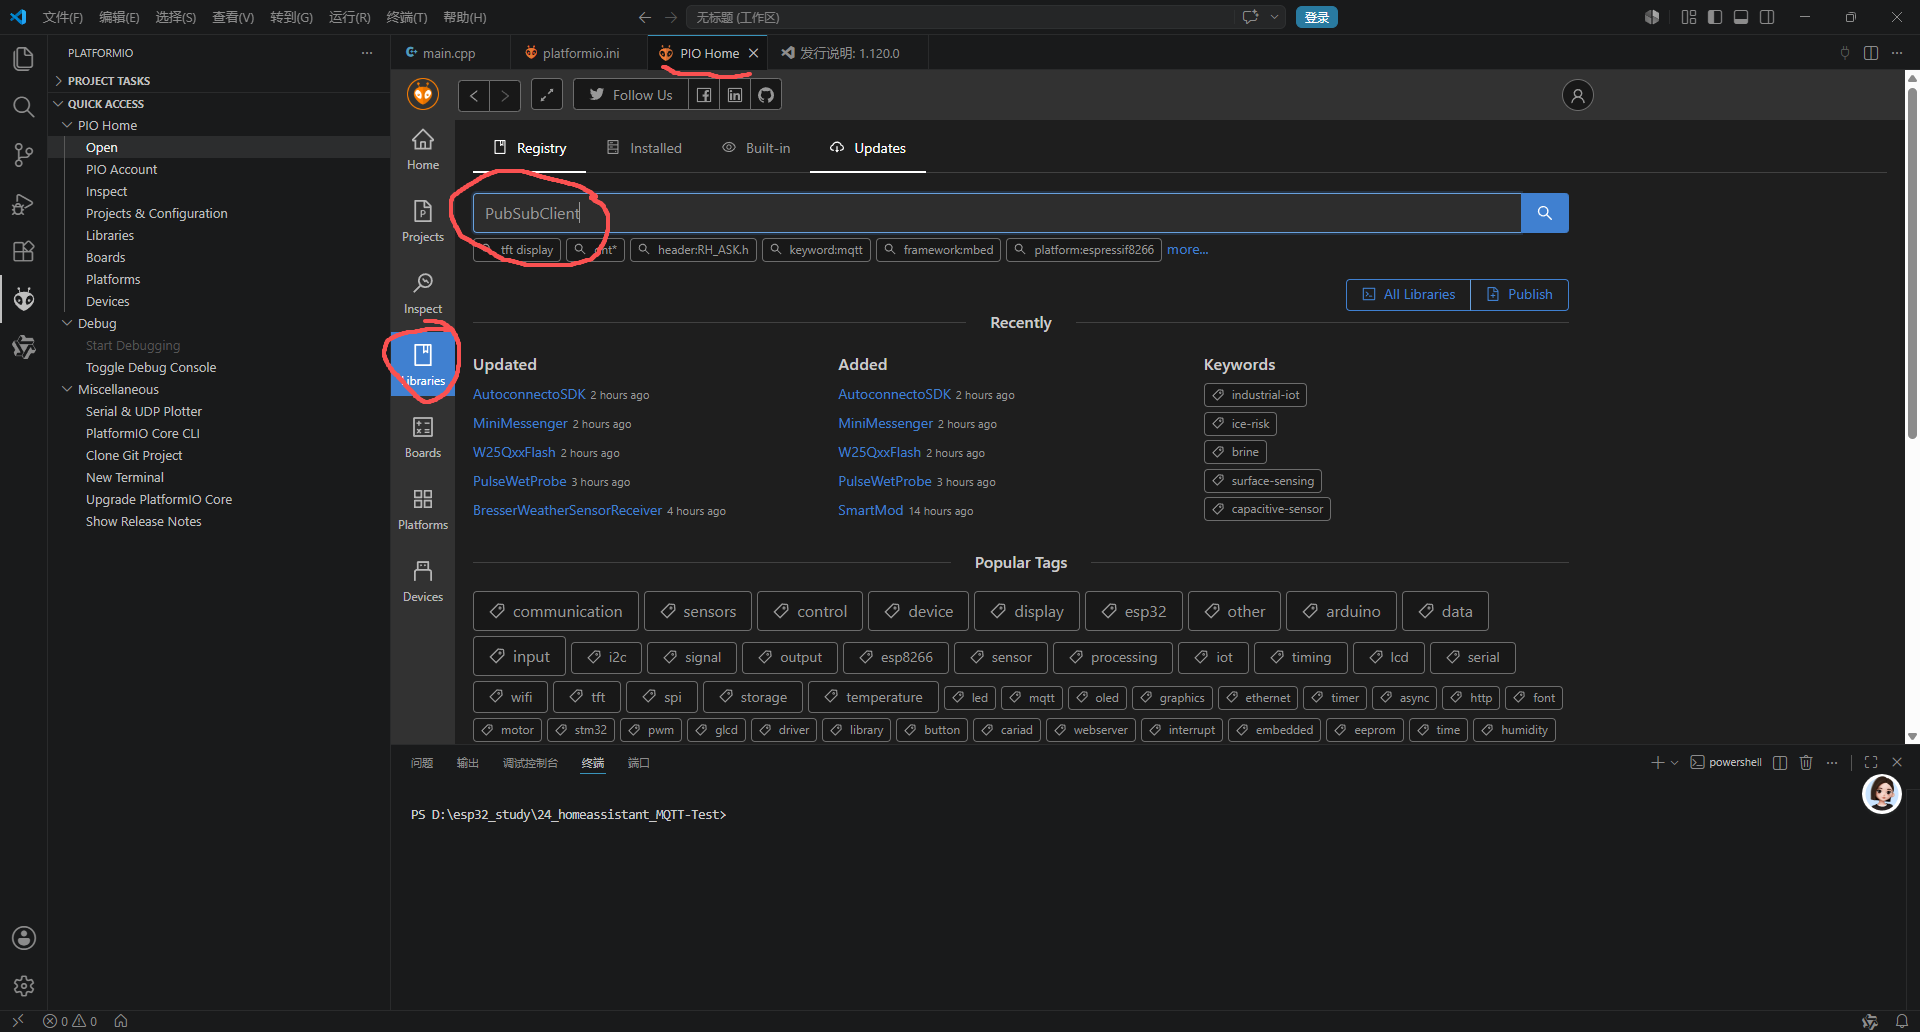
Task: Open notifications bell in status bar
Action: point(1901,1021)
